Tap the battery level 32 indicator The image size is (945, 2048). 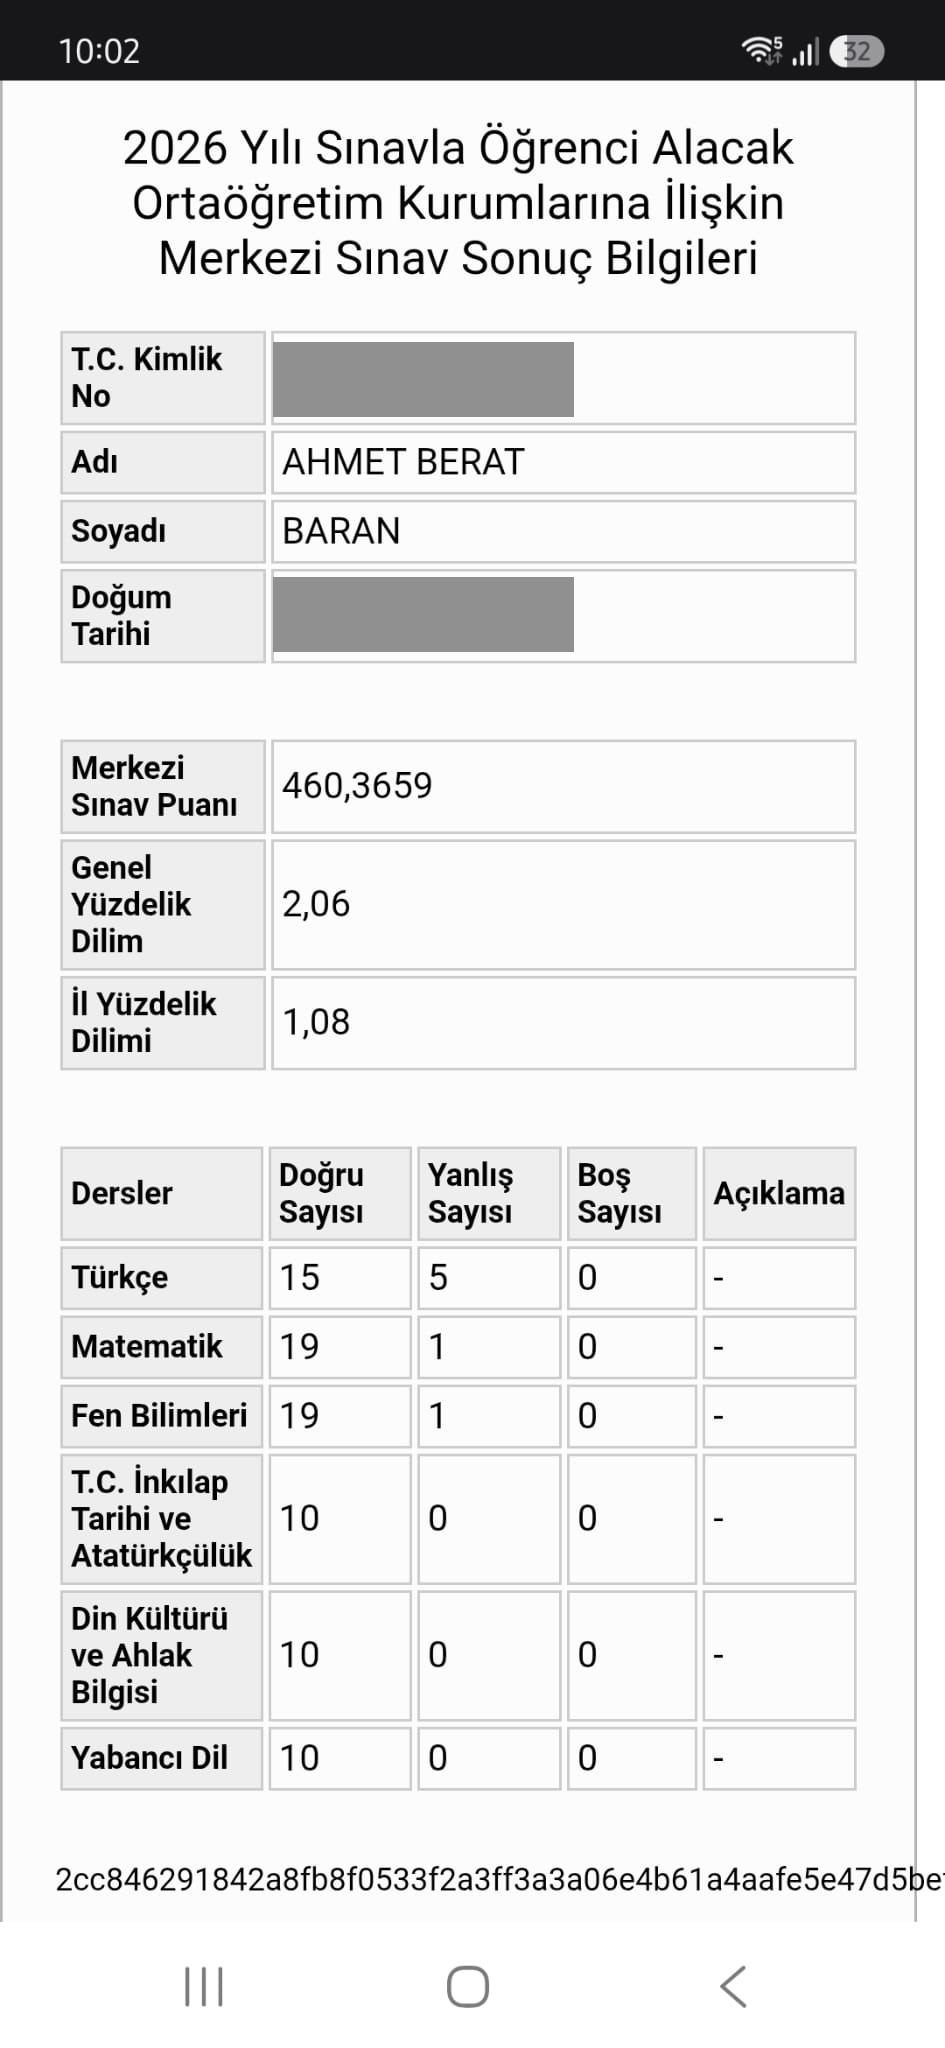(857, 51)
